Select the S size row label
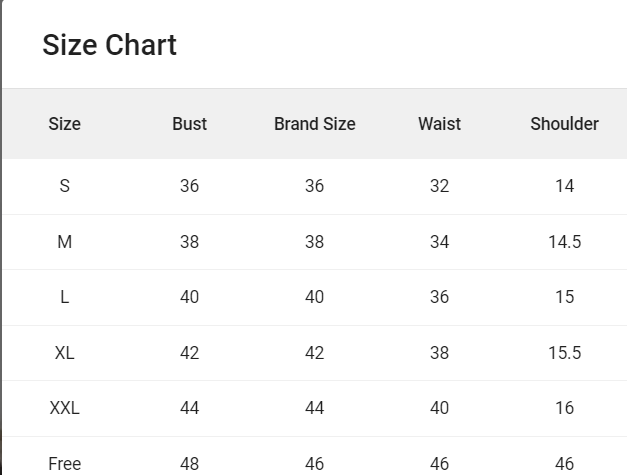627x475 pixels. pos(64,186)
